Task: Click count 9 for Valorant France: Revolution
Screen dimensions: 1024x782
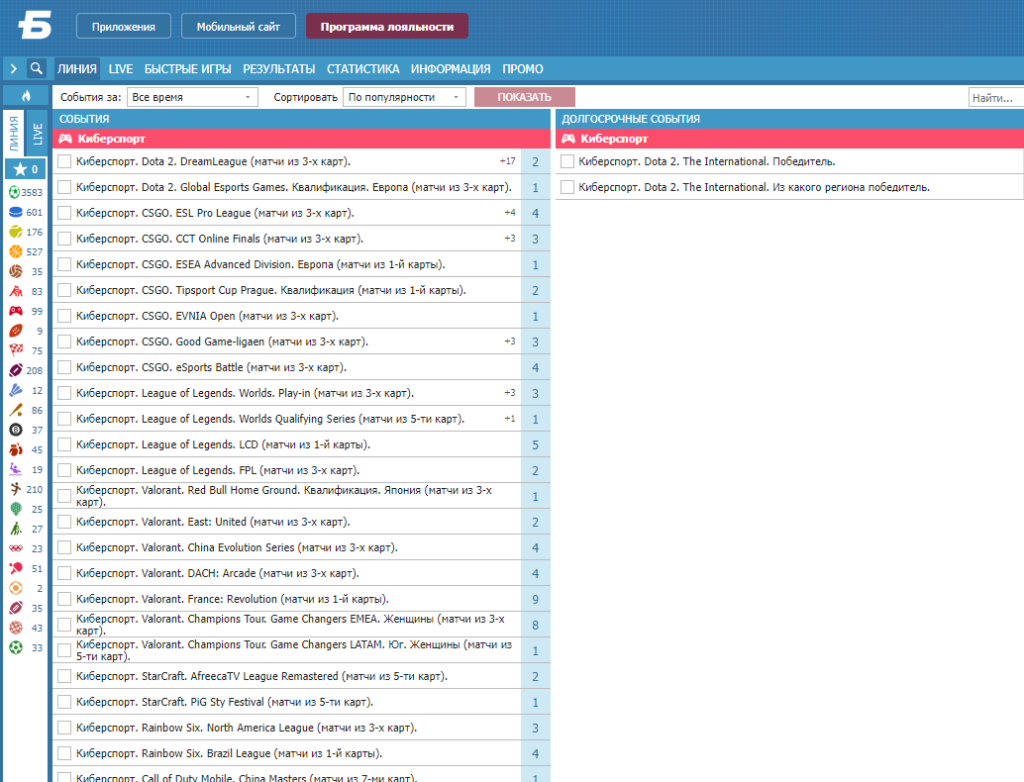Action: tap(536, 599)
